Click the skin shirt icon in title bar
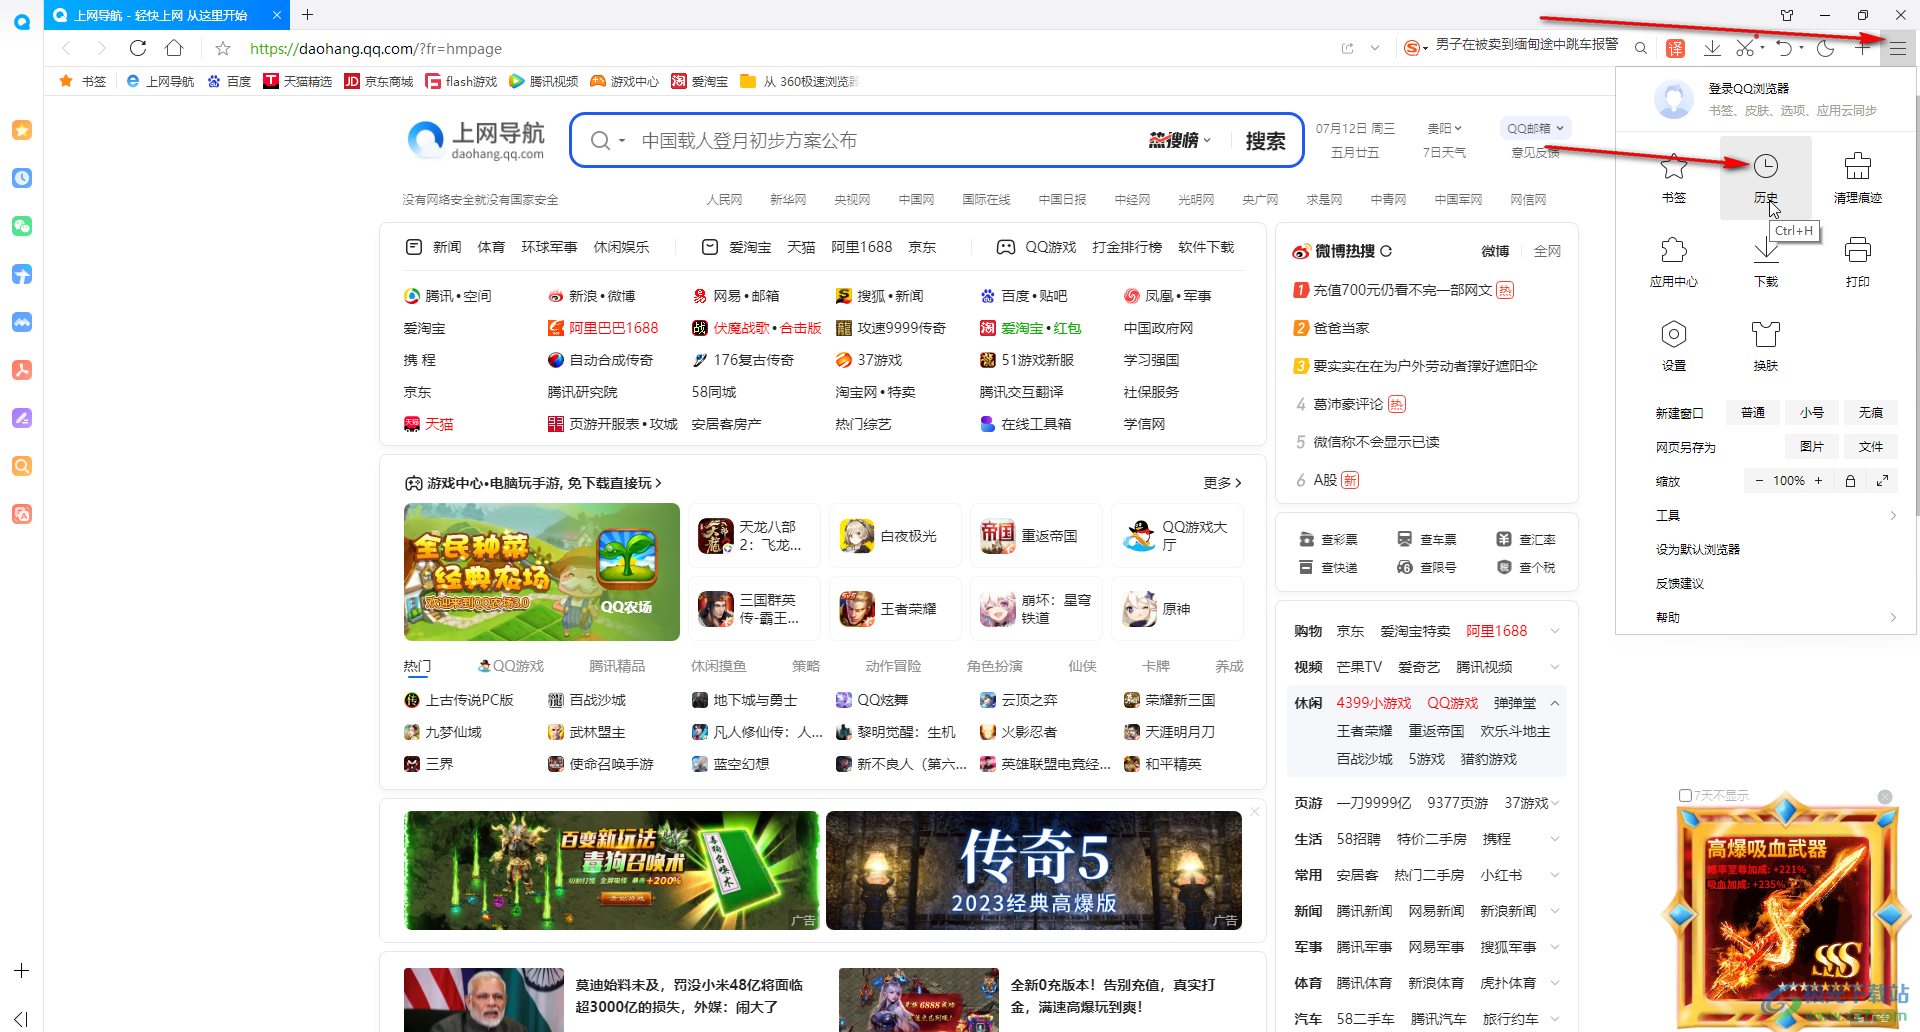This screenshot has height=1032, width=1920. 1787,15
